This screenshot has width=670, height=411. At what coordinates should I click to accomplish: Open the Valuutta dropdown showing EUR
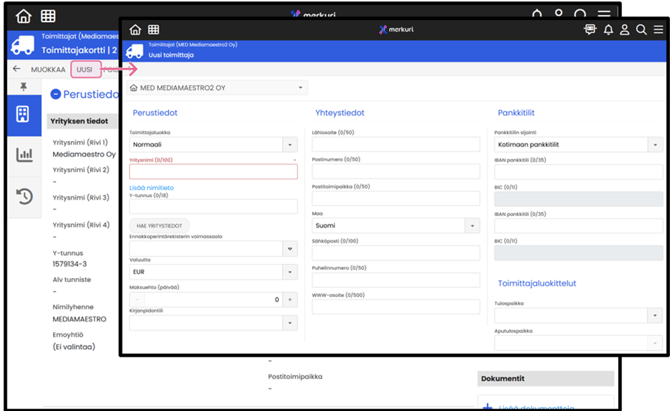[290, 272]
